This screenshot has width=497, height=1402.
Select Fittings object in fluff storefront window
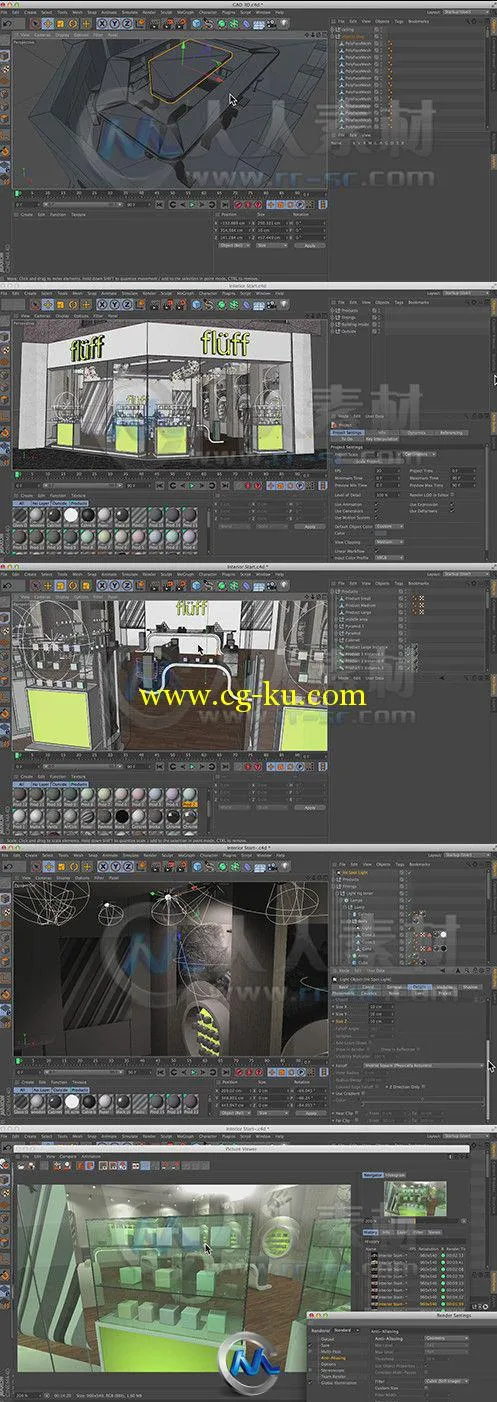pos(346,317)
